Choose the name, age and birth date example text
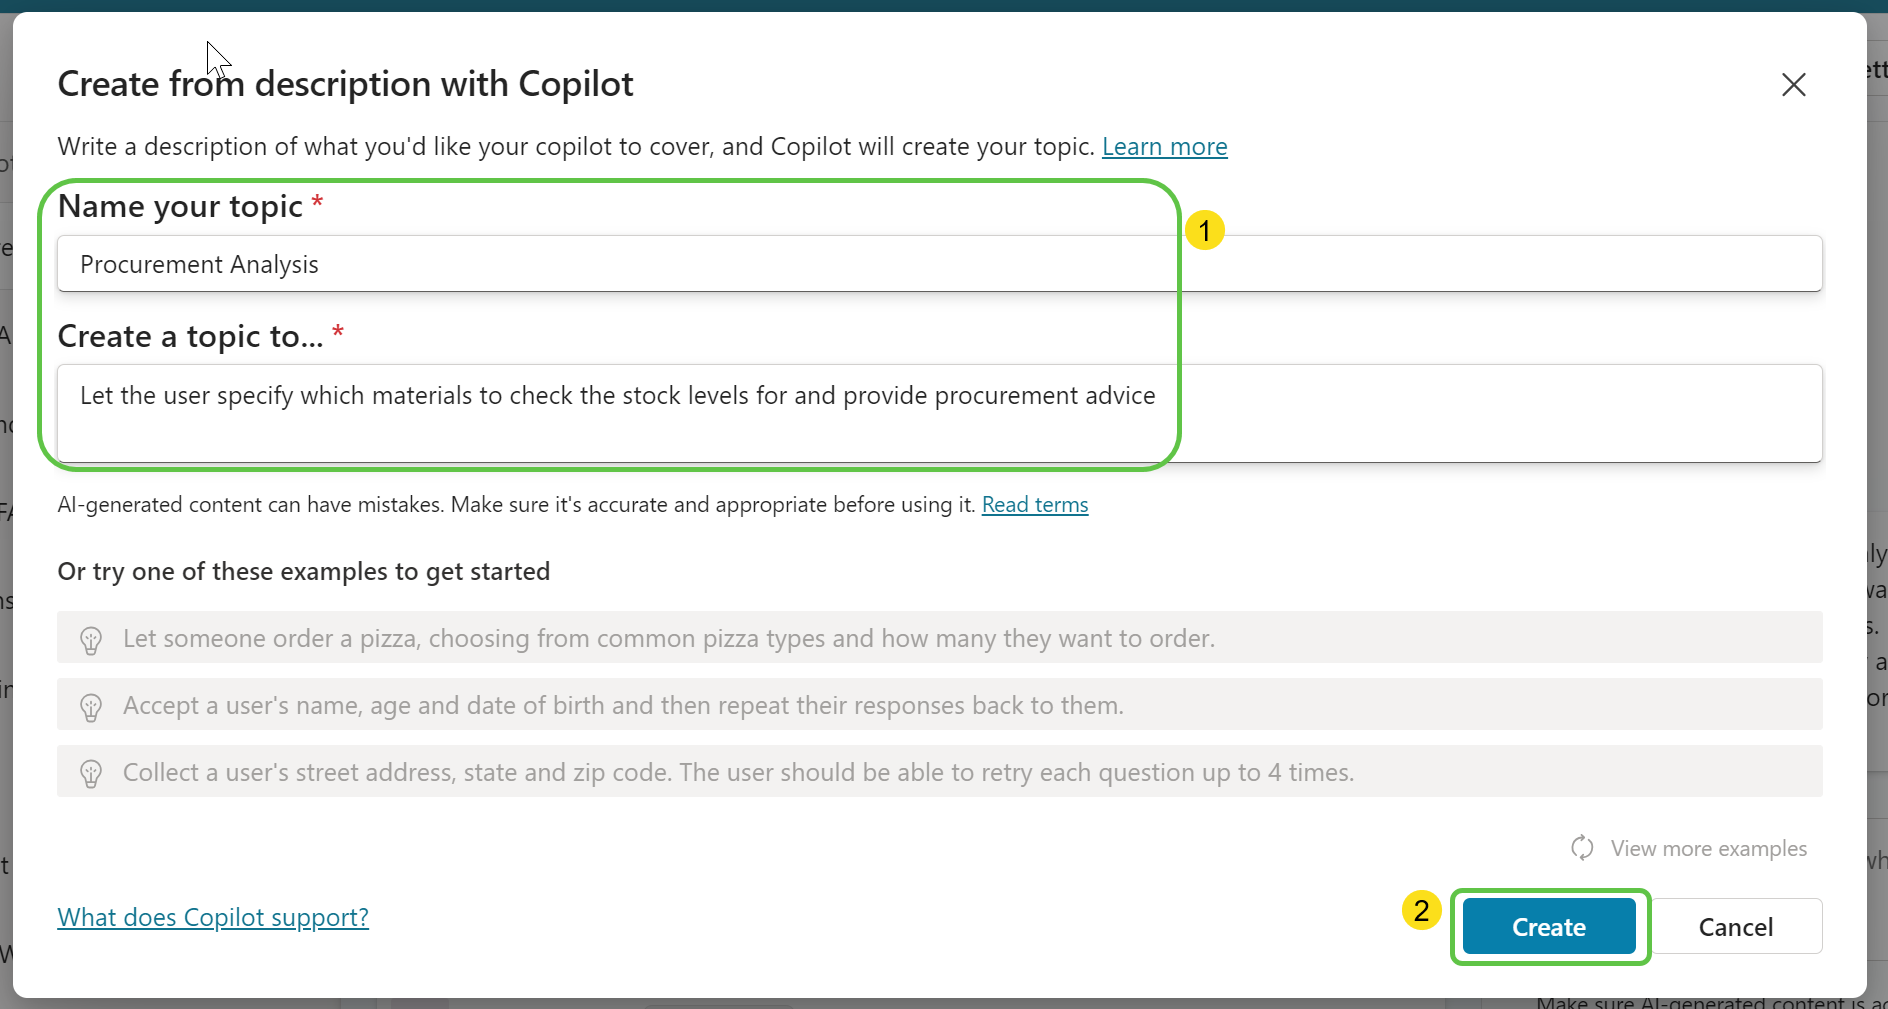1888x1009 pixels. [x=623, y=706]
